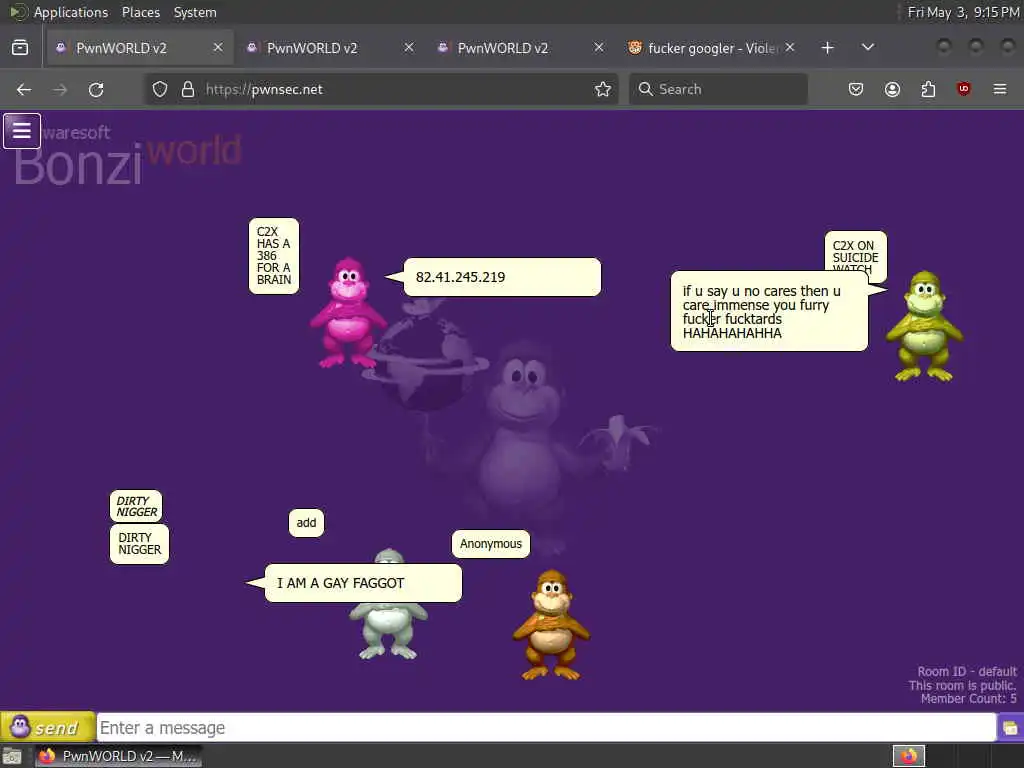Click the Anonymous name tag
The width and height of the screenshot is (1024, 768).
491,543
